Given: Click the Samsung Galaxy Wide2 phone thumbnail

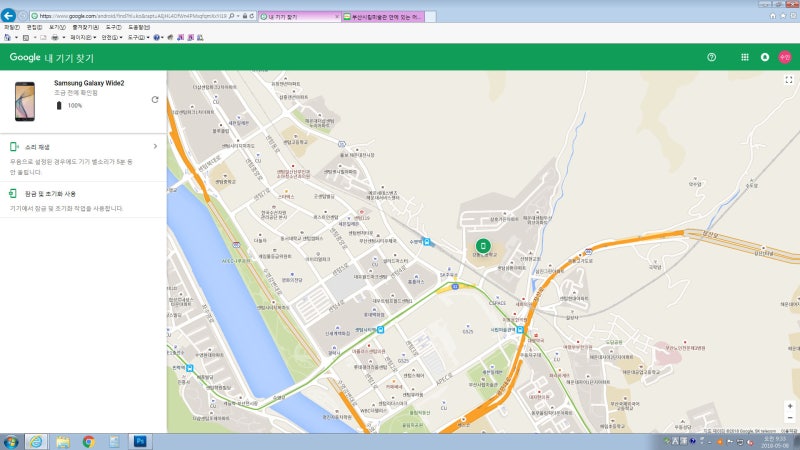Looking at the screenshot, I should 24,101.
